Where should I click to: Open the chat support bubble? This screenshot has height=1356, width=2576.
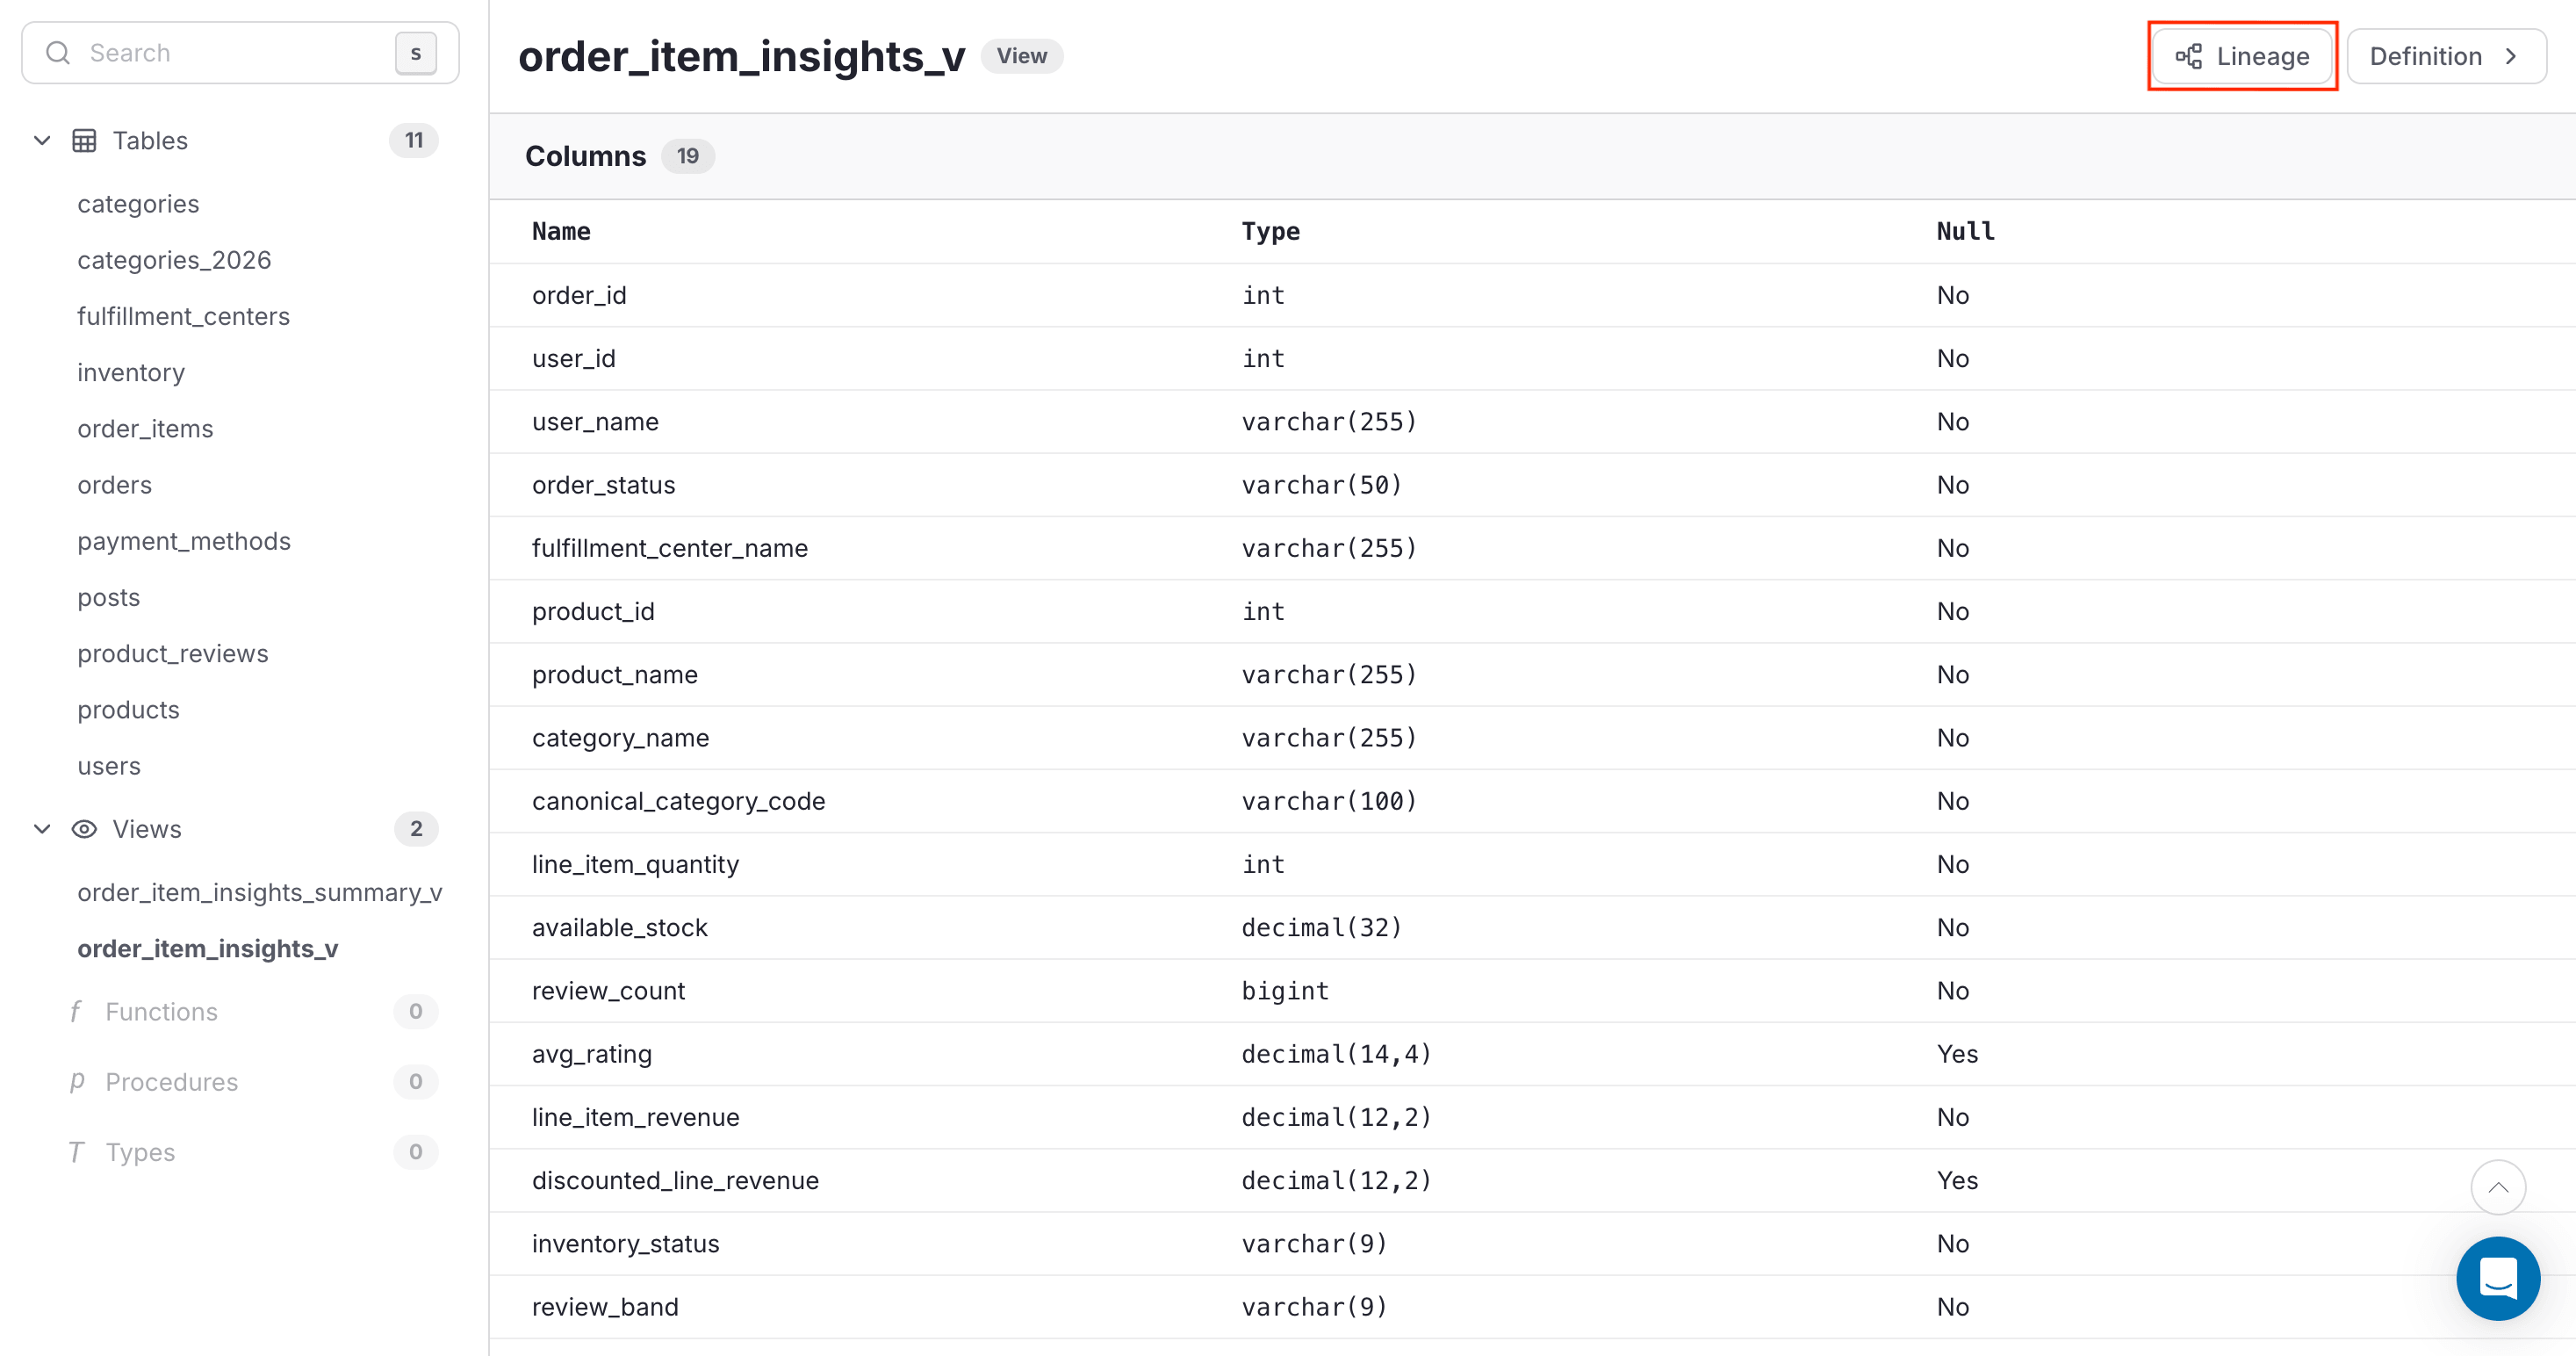coord(2498,1278)
